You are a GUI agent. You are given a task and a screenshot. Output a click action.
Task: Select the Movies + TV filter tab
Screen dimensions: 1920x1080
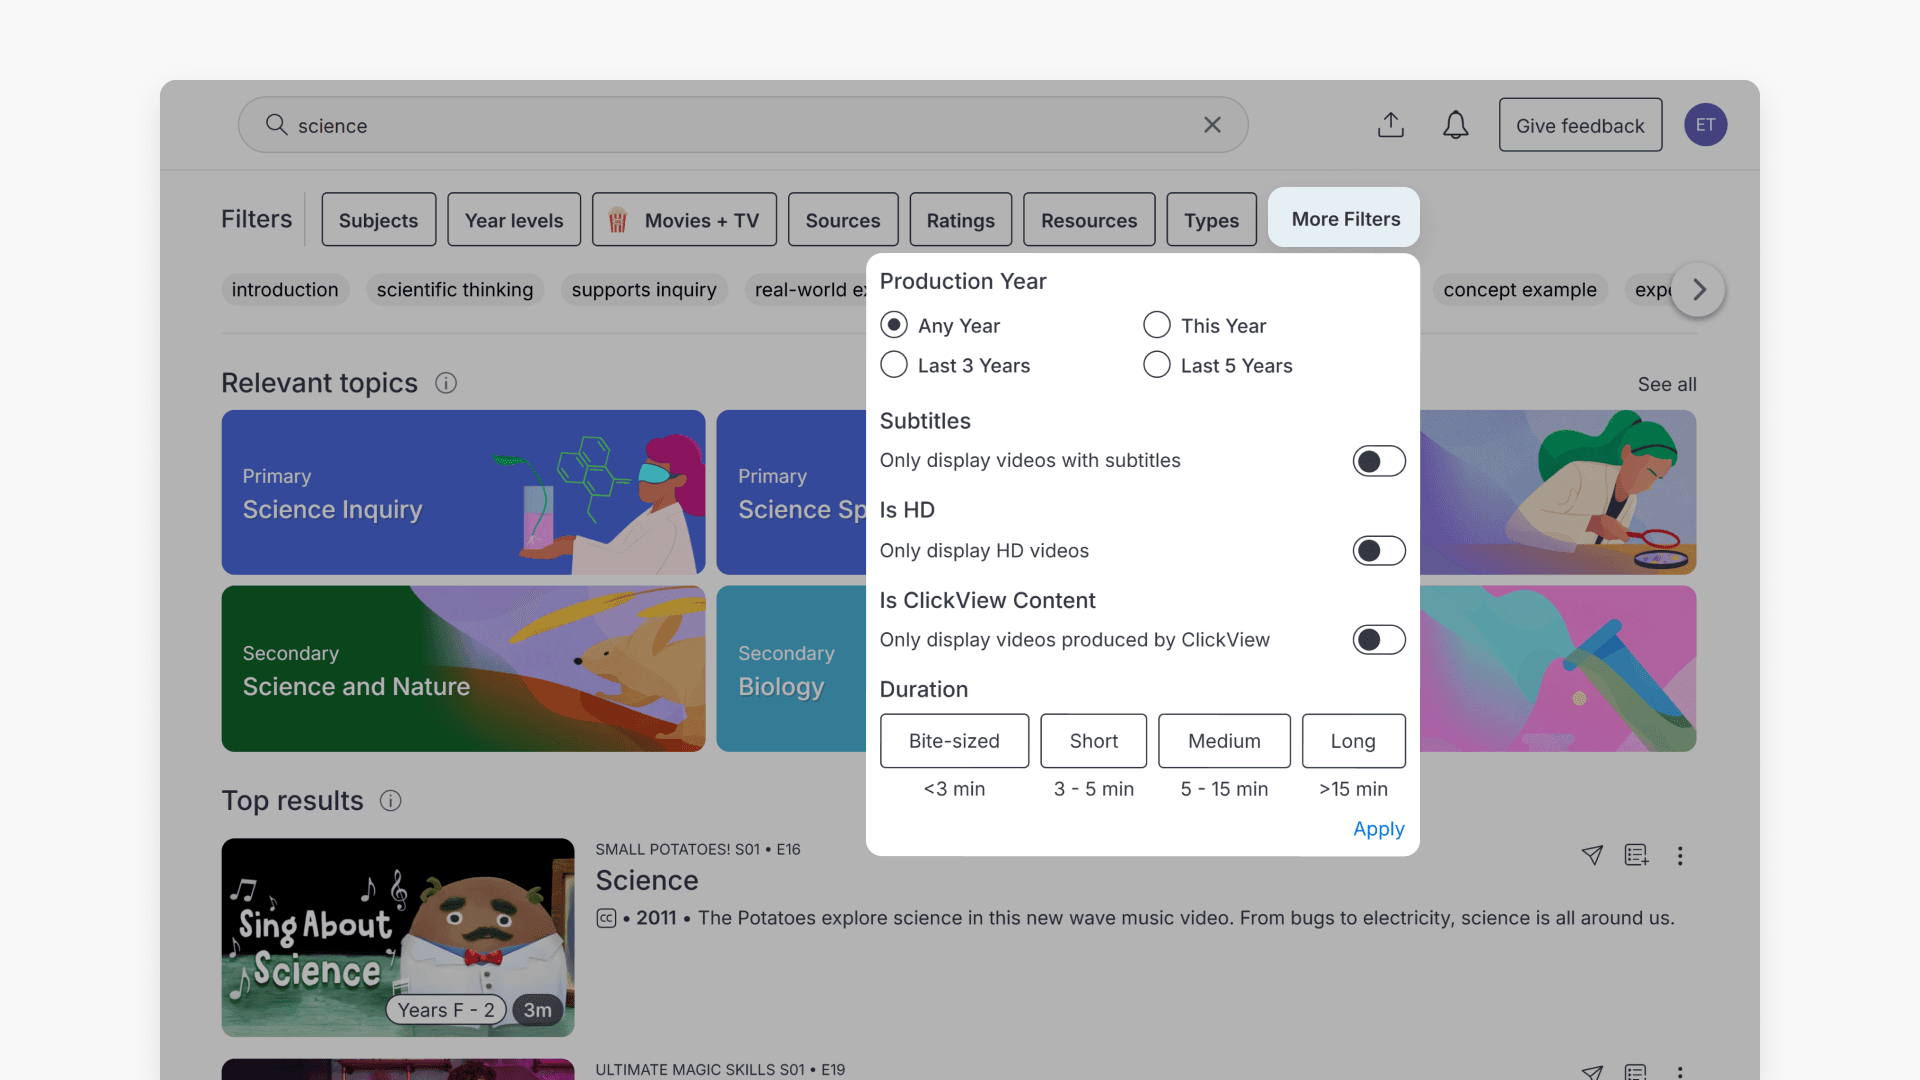click(x=684, y=219)
